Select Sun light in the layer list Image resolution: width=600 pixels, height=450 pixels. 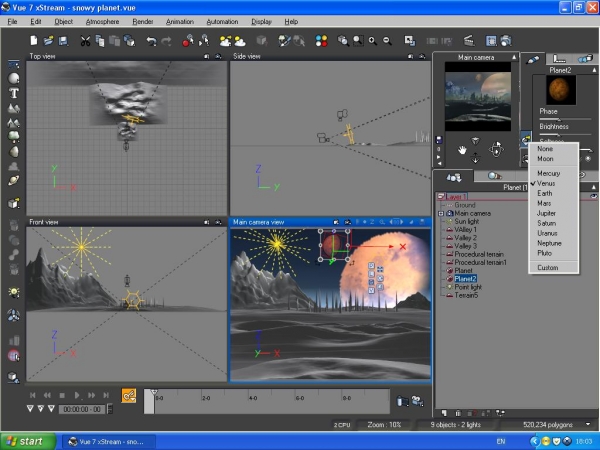click(x=466, y=222)
